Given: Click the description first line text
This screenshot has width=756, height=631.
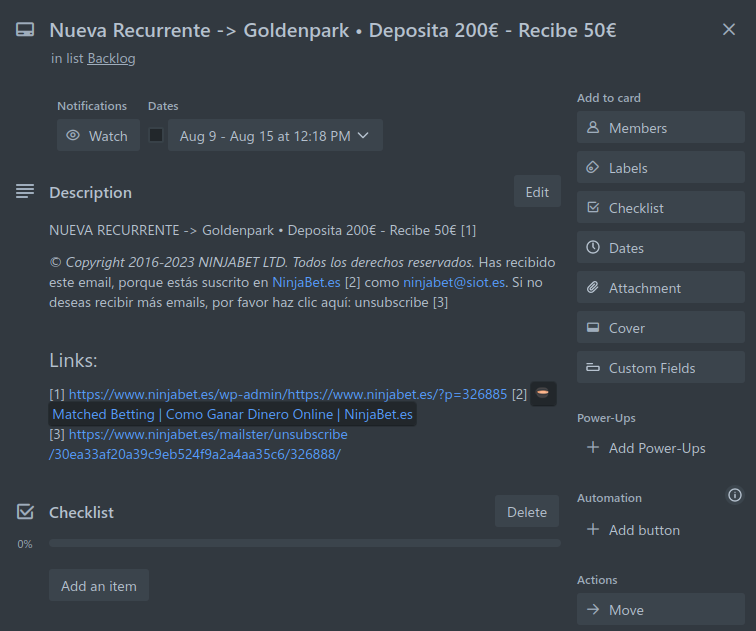Looking at the screenshot, I should point(263,230).
